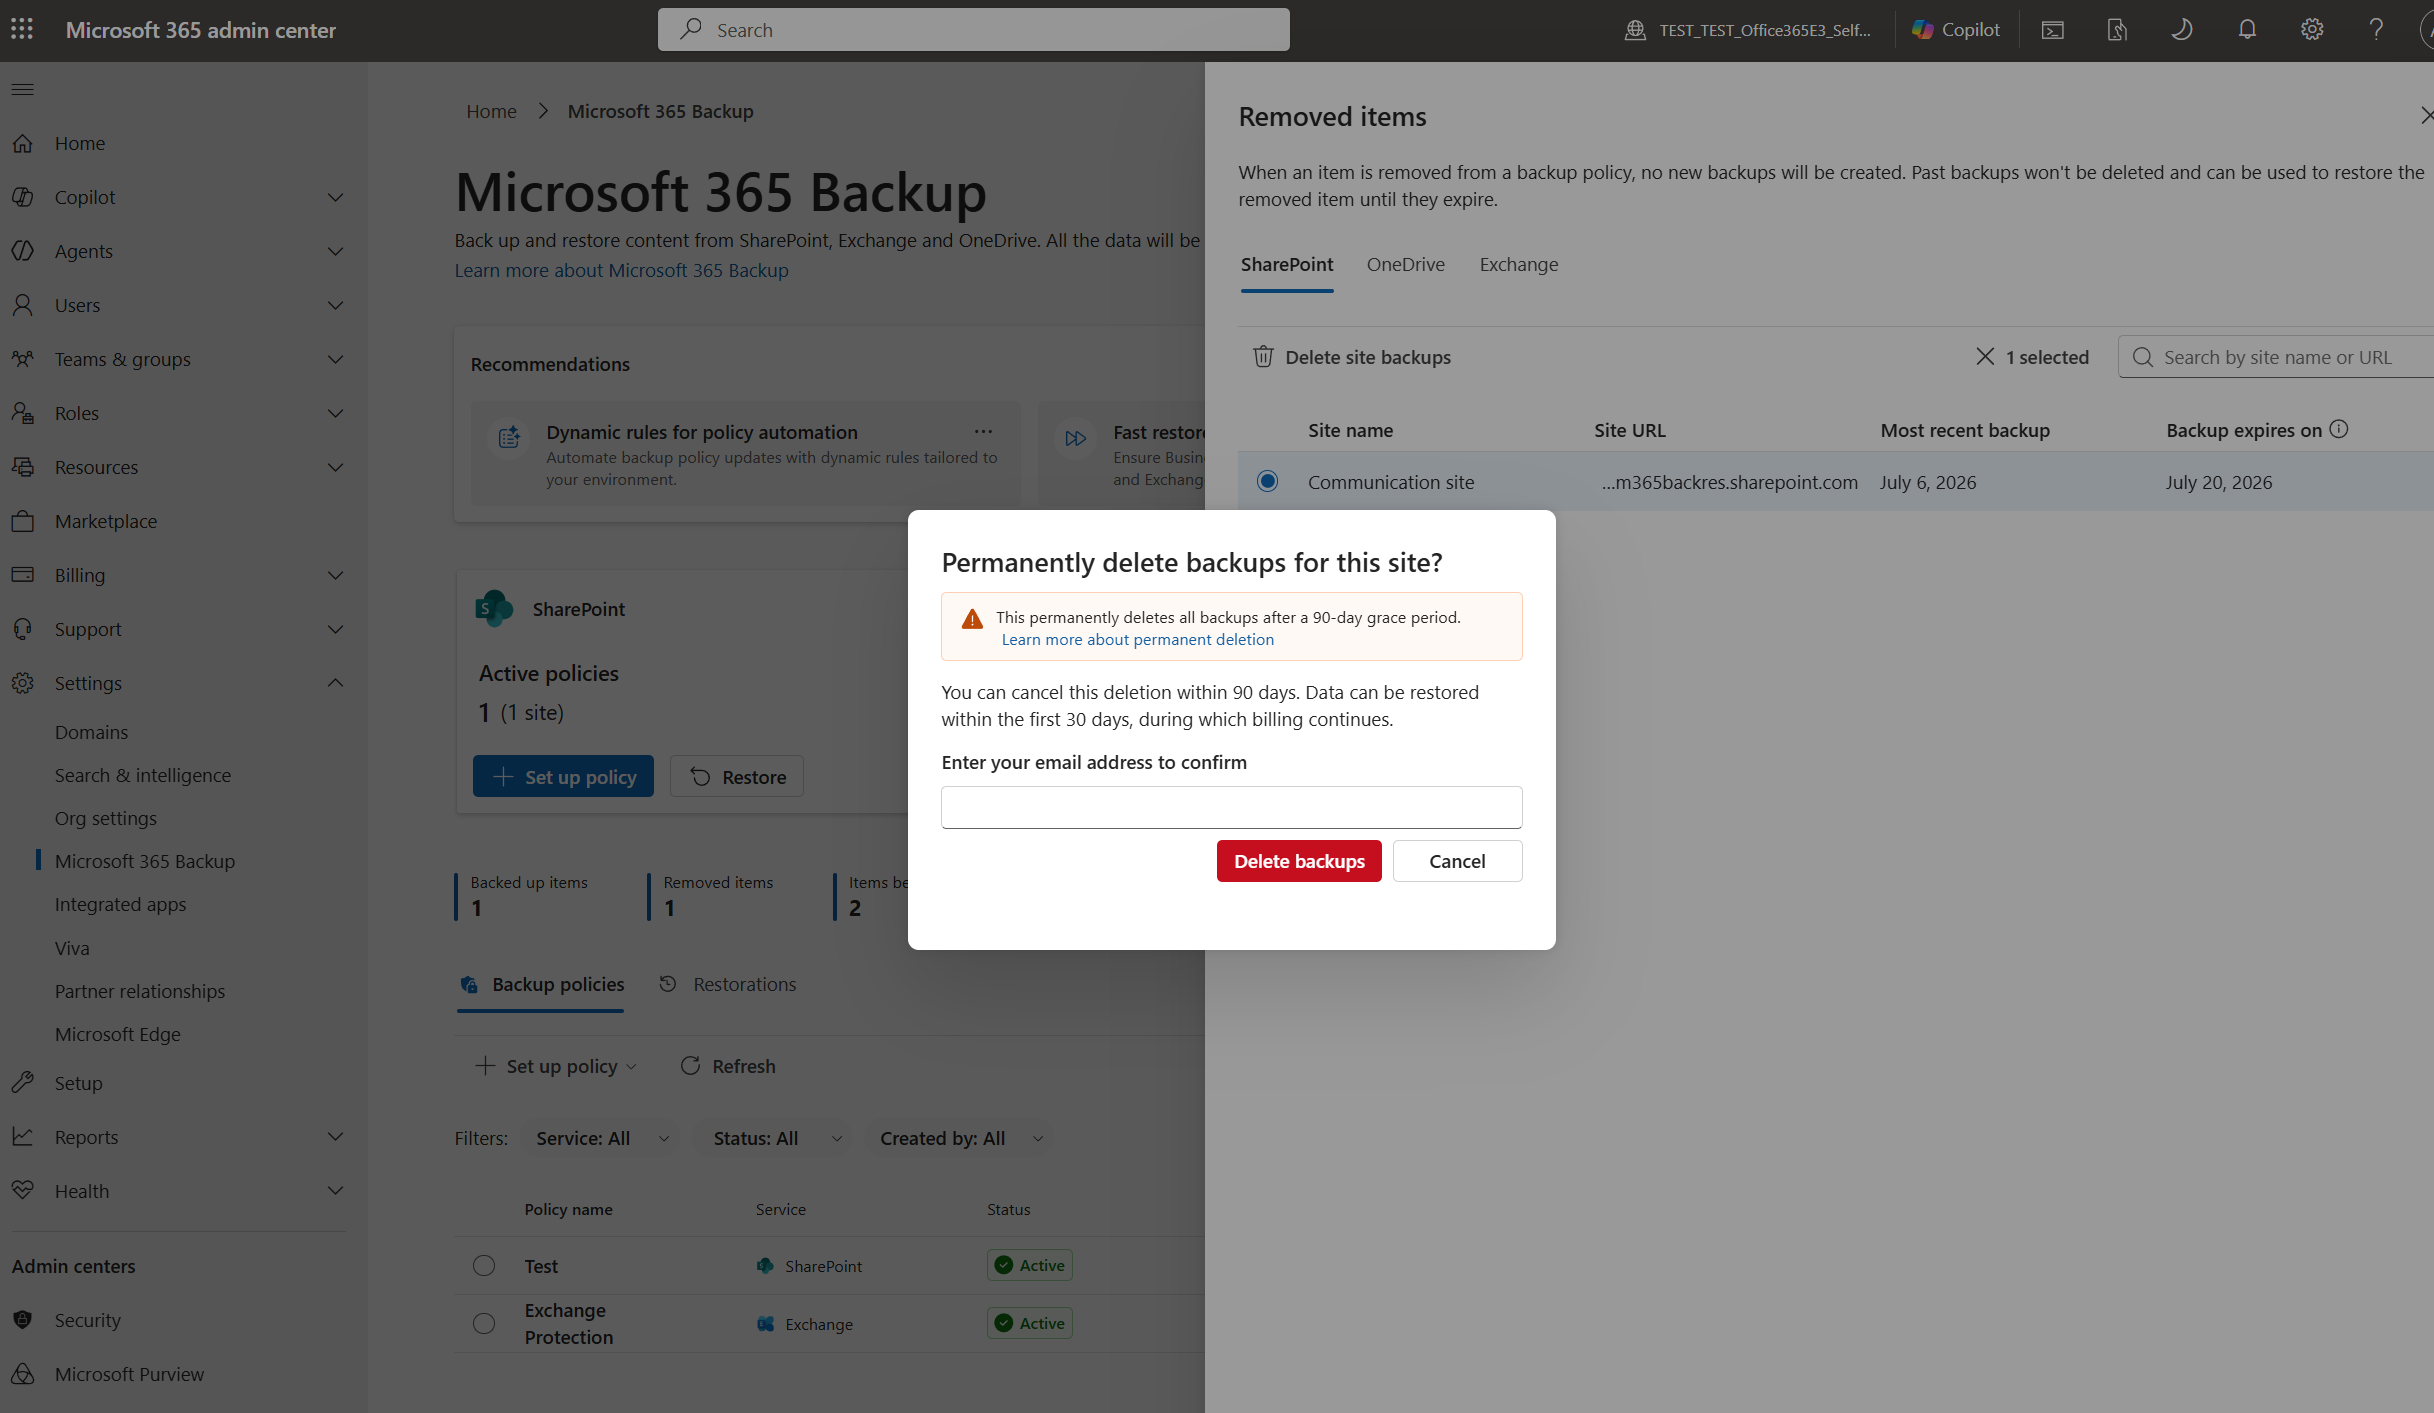Focus the email address confirmation field
This screenshot has width=2434, height=1413.
click(x=1232, y=808)
